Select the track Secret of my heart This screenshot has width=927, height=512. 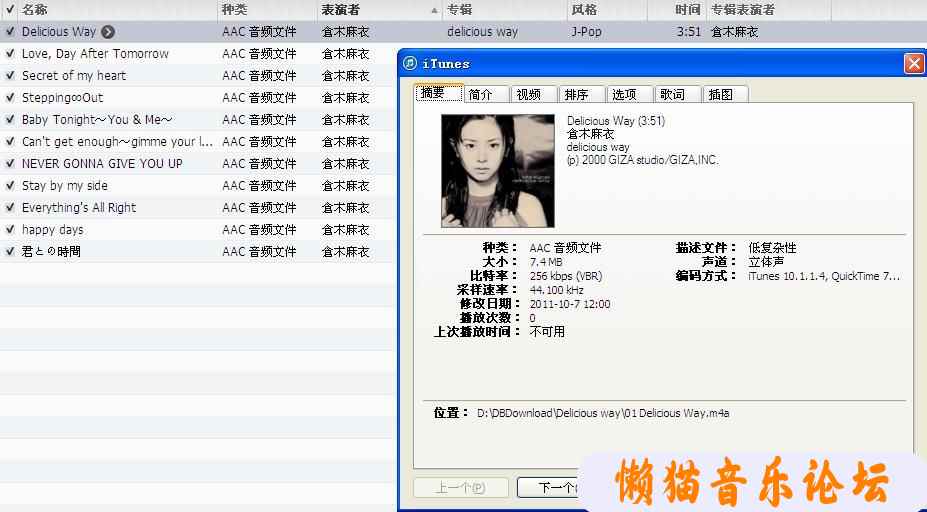point(74,76)
